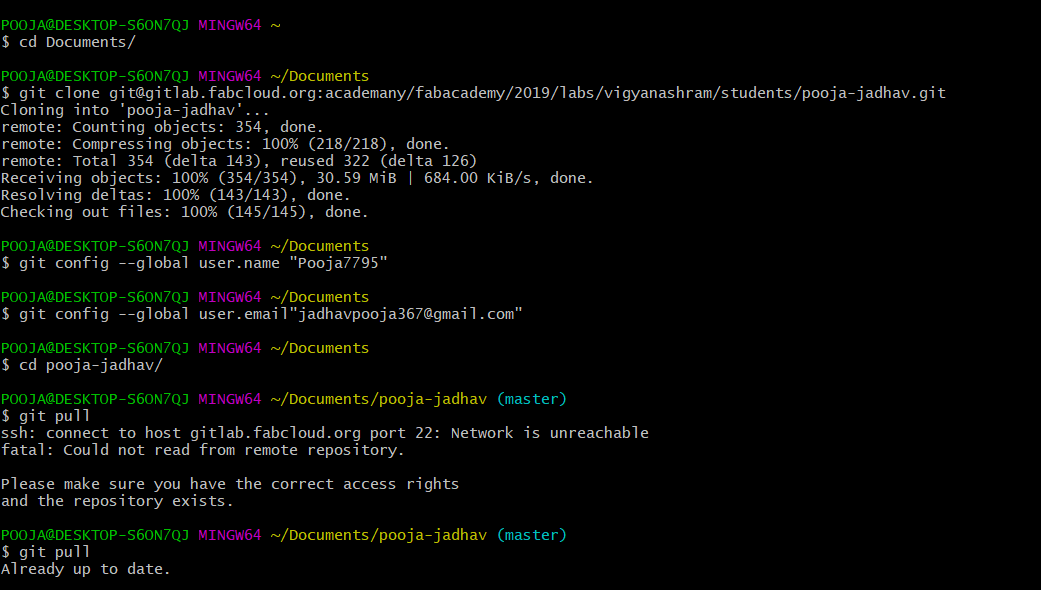
Task: Select the "Cloning into 'pooja-jadhav'..." output line
Action: tap(135, 110)
